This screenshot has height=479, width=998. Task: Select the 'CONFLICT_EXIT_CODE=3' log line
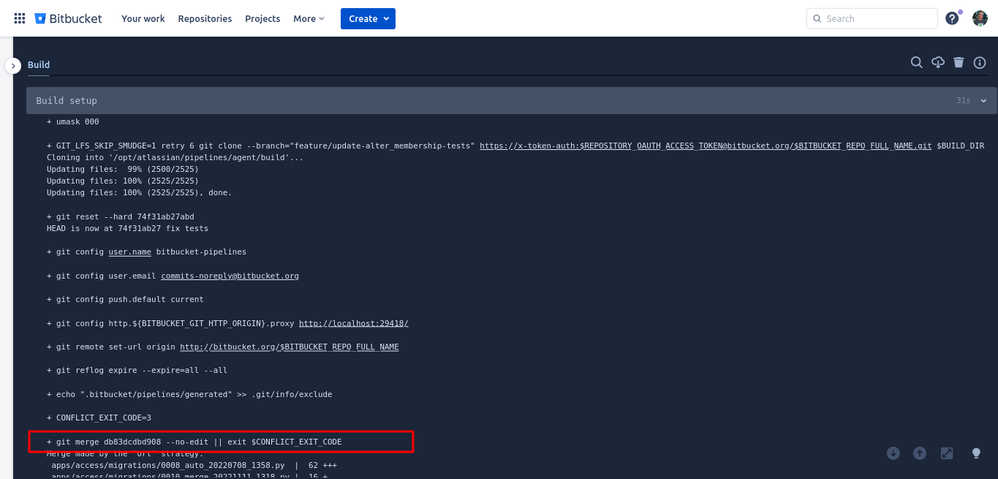[x=99, y=417]
